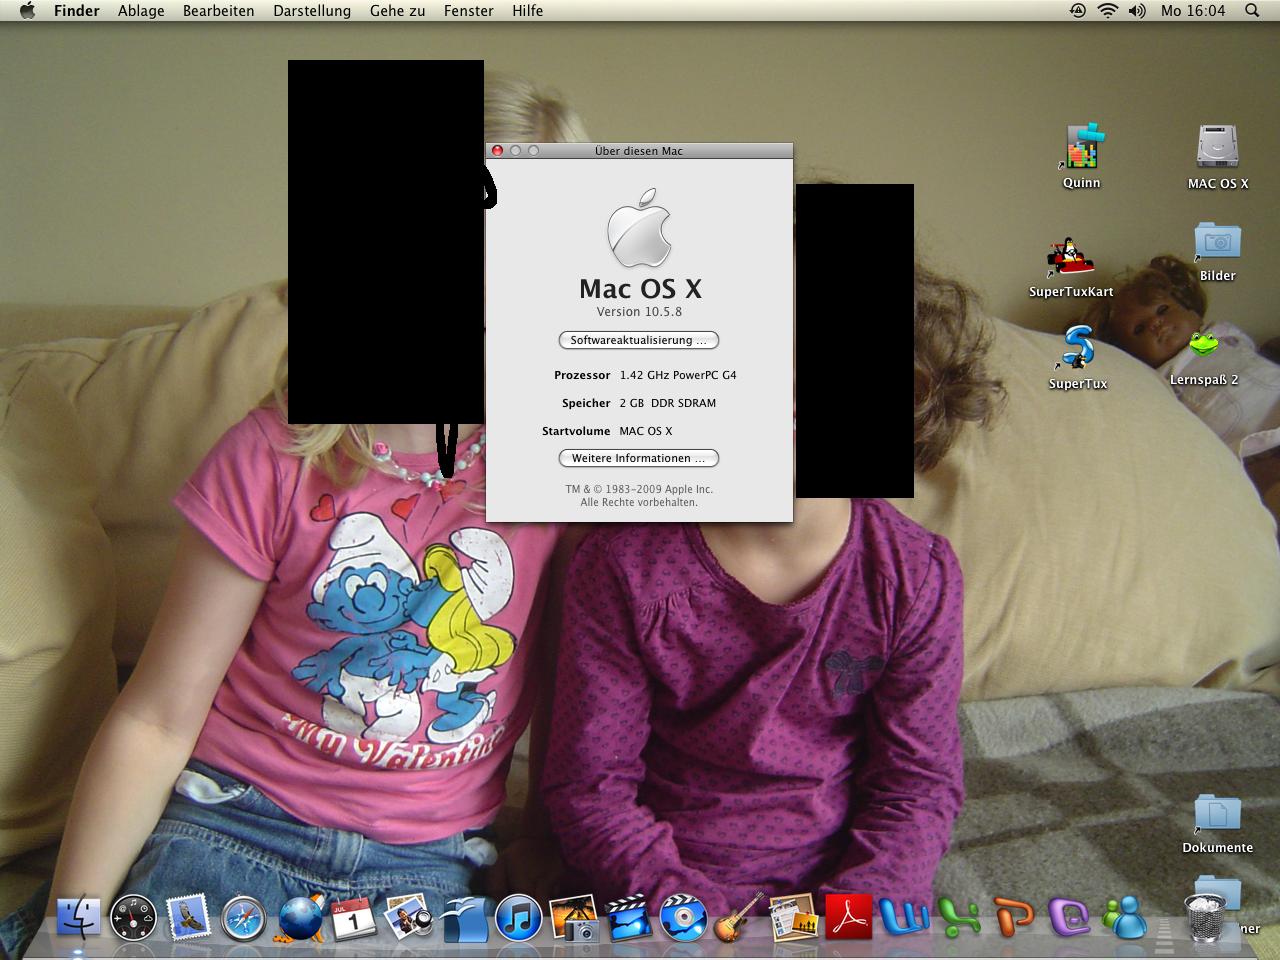
Task: Select the SuperTuxKart desktop icon
Action: tap(1070, 260)
